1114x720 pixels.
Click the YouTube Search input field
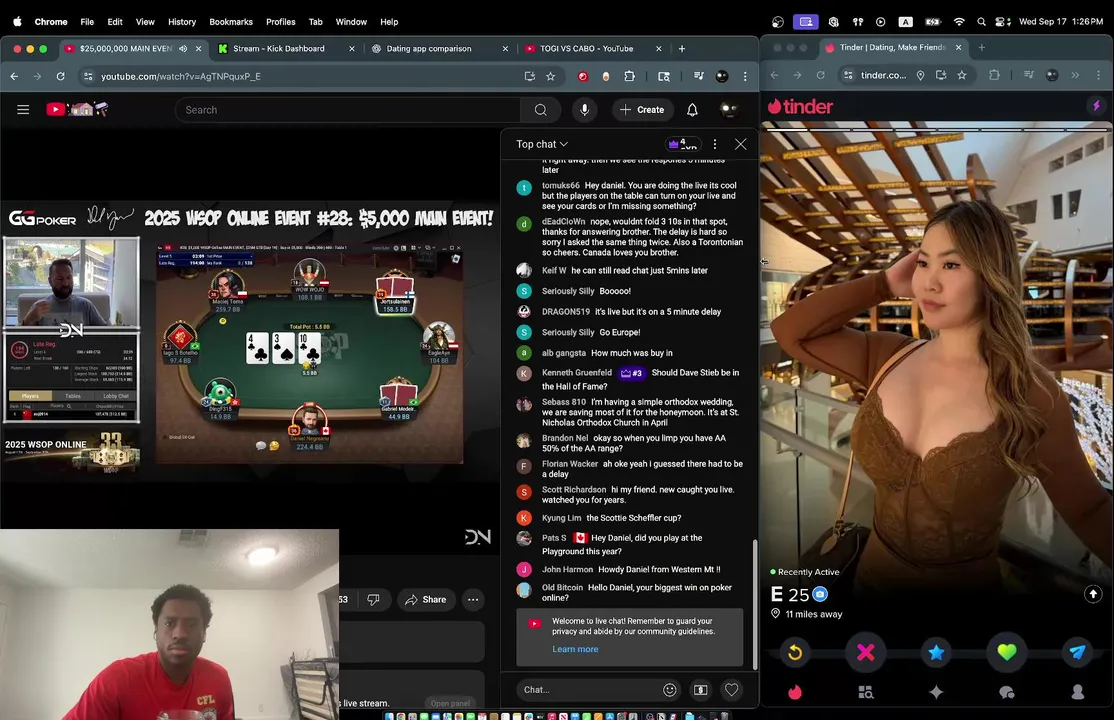(348, 109)
